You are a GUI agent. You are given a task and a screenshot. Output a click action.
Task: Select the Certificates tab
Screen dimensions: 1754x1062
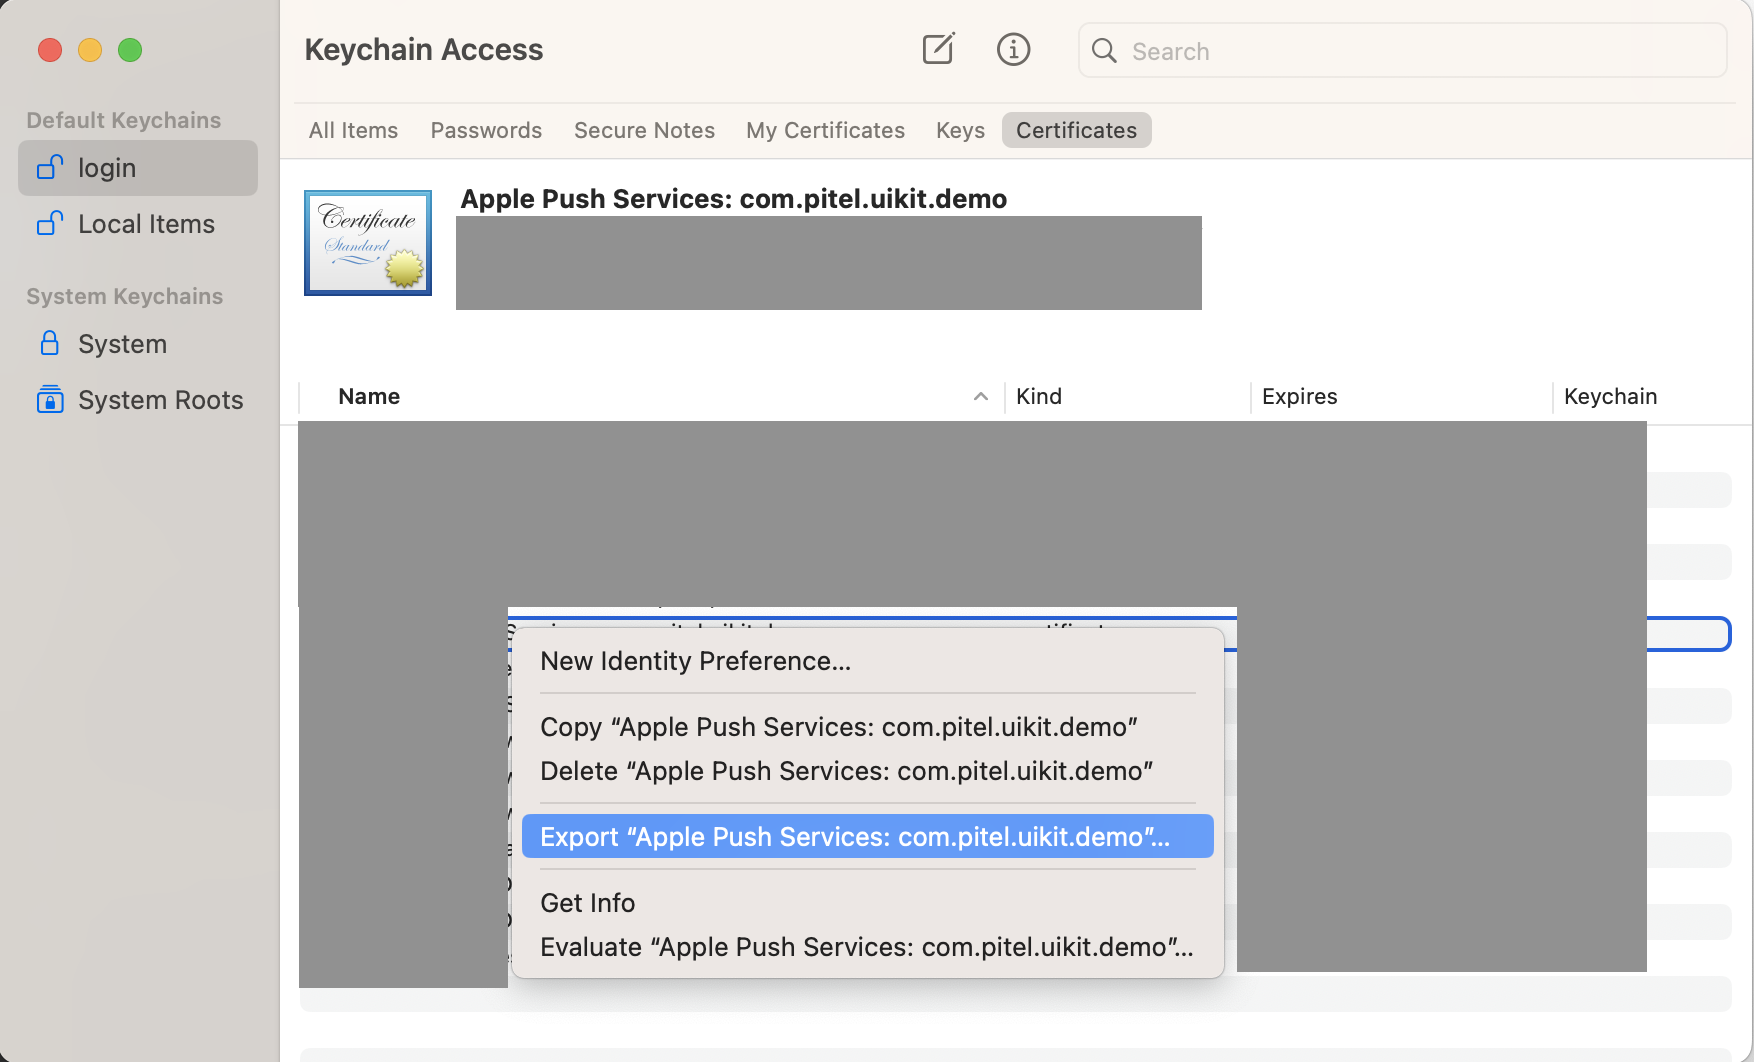pyautogui.click(x=1076, y=130)
